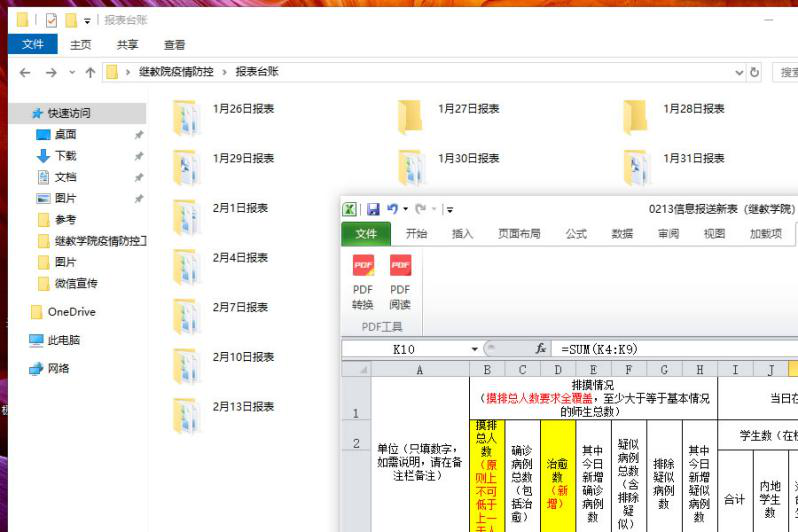798x532 pixels.
Task: Expand the address bar history dropdown
Action: click(x=739, y=72)
